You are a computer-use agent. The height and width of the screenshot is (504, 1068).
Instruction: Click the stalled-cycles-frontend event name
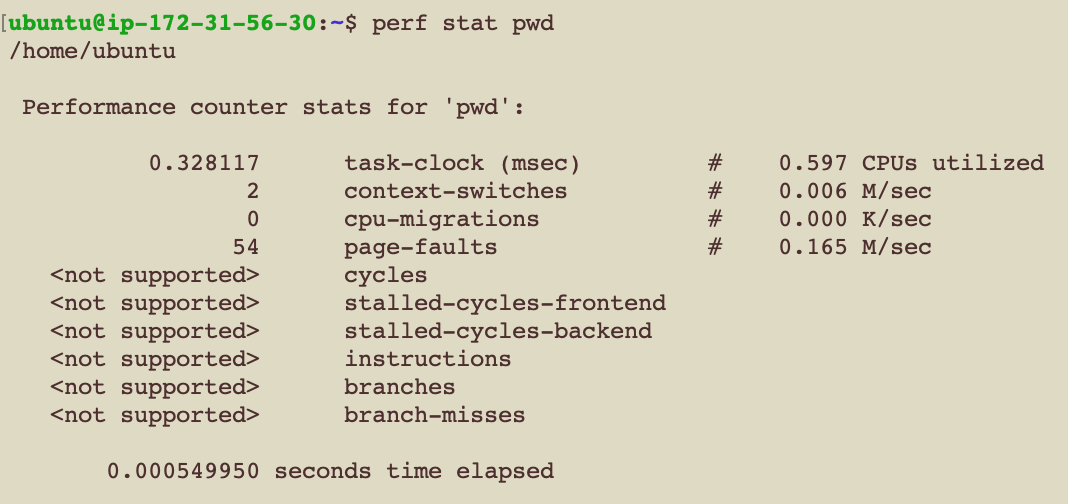pyautogui.click(x=505, y=303)
